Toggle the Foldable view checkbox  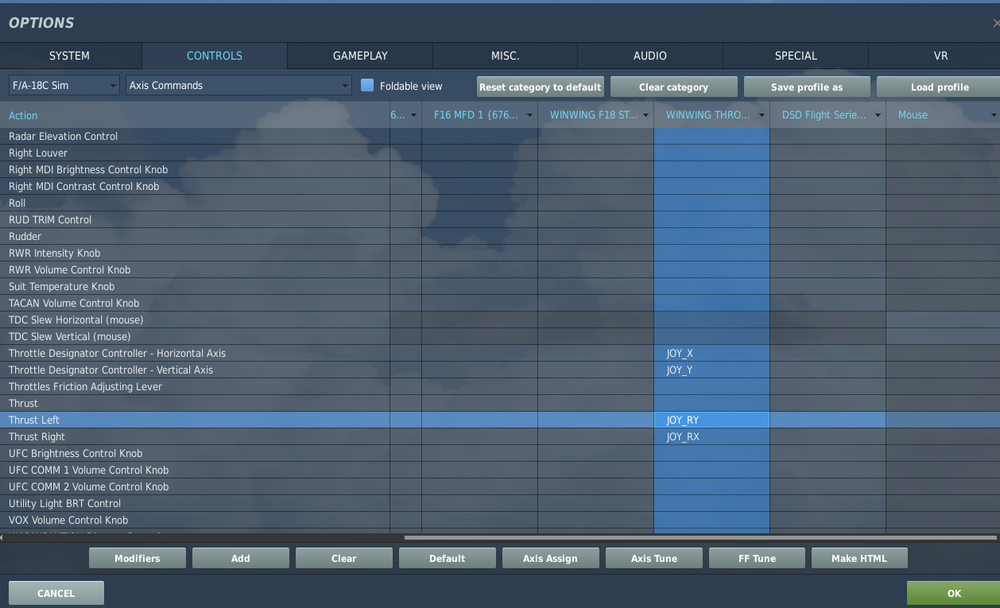(367, 85)
